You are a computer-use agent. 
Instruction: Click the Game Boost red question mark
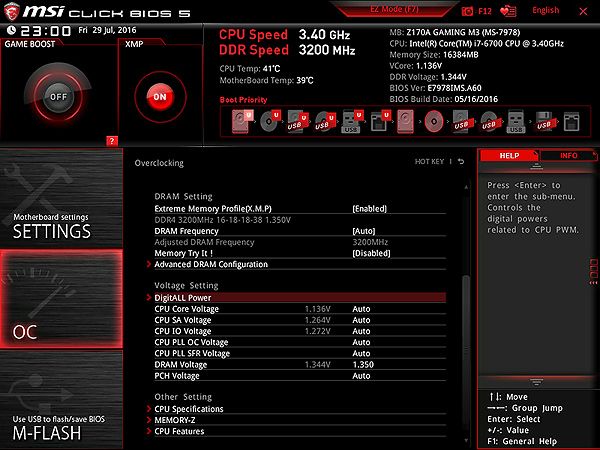point(112,141)
